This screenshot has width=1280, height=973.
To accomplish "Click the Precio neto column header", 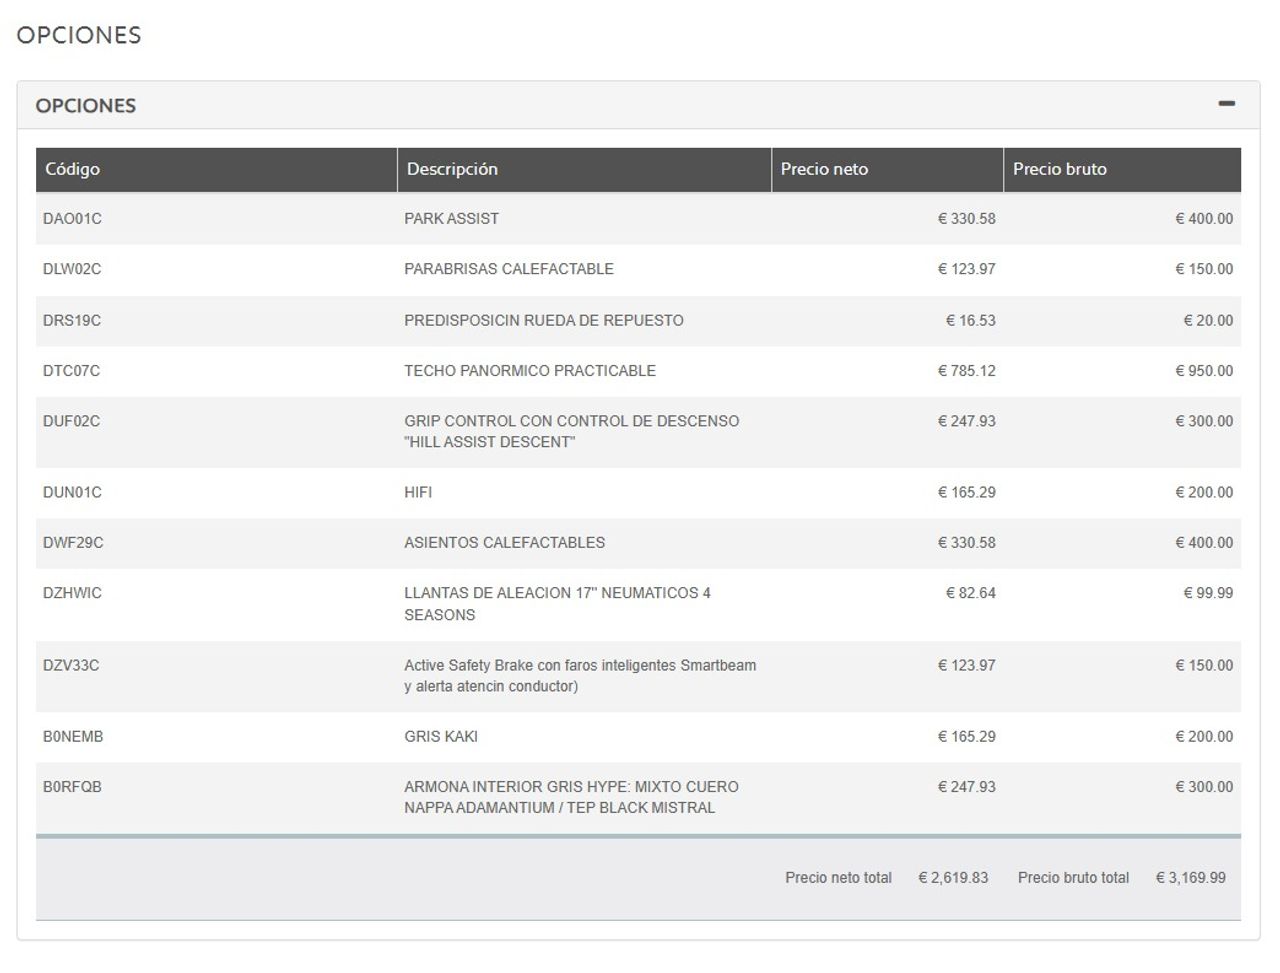I will (x=887, y=169).
